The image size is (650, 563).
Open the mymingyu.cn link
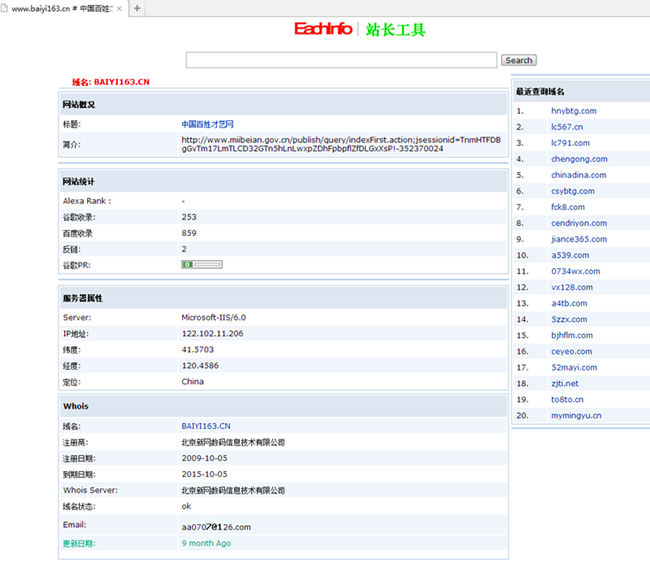[576, 415]
